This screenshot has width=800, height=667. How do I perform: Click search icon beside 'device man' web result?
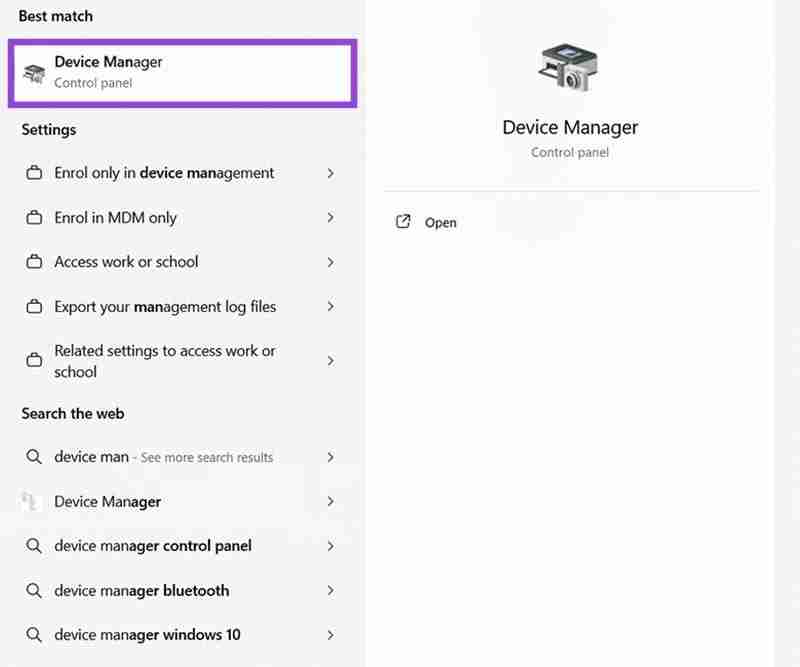(x=34, y=456)
